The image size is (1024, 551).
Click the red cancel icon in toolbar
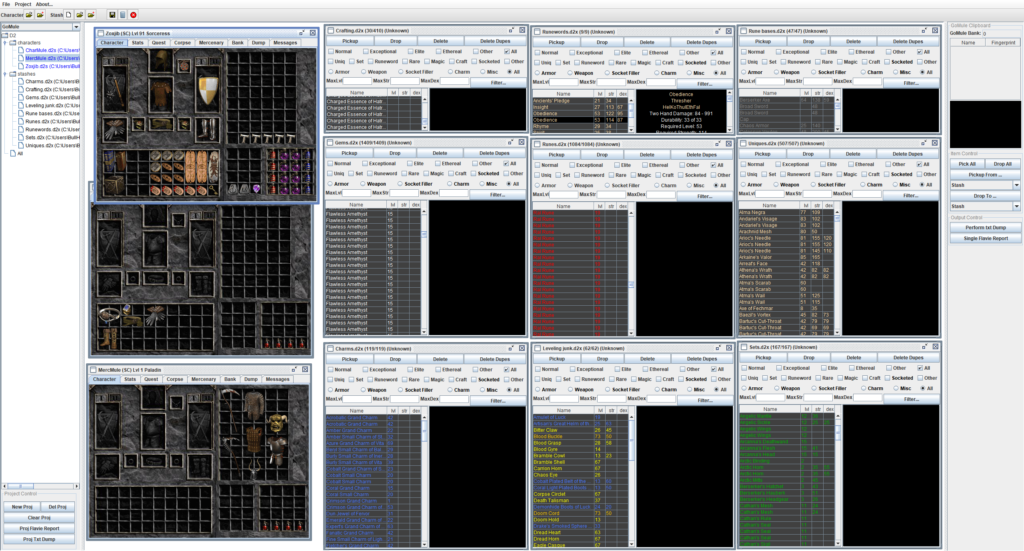(133, 14)
